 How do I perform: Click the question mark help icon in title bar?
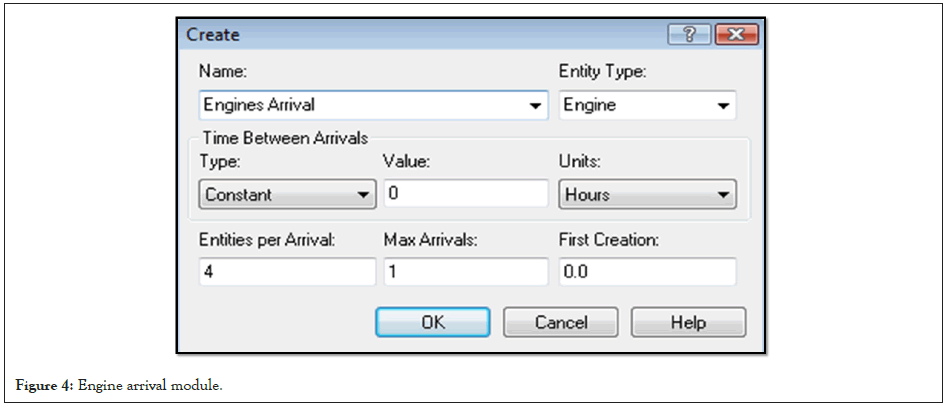pyautogui.click(x=689, y=35)
